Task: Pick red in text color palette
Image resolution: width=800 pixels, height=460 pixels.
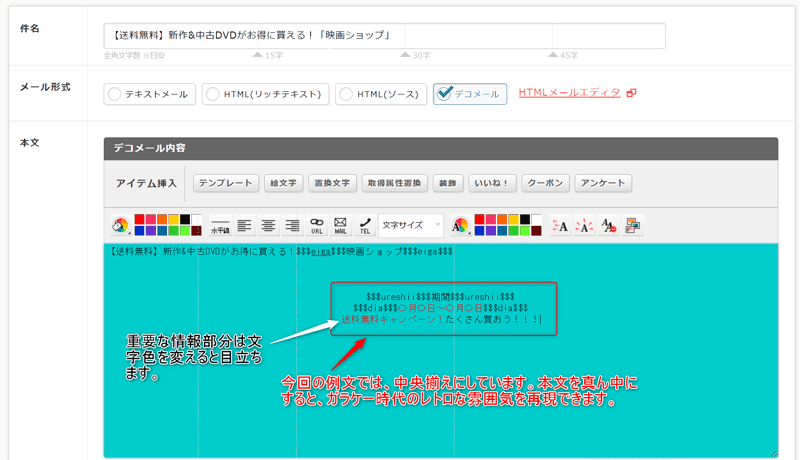Action: [x=480, y=219]
